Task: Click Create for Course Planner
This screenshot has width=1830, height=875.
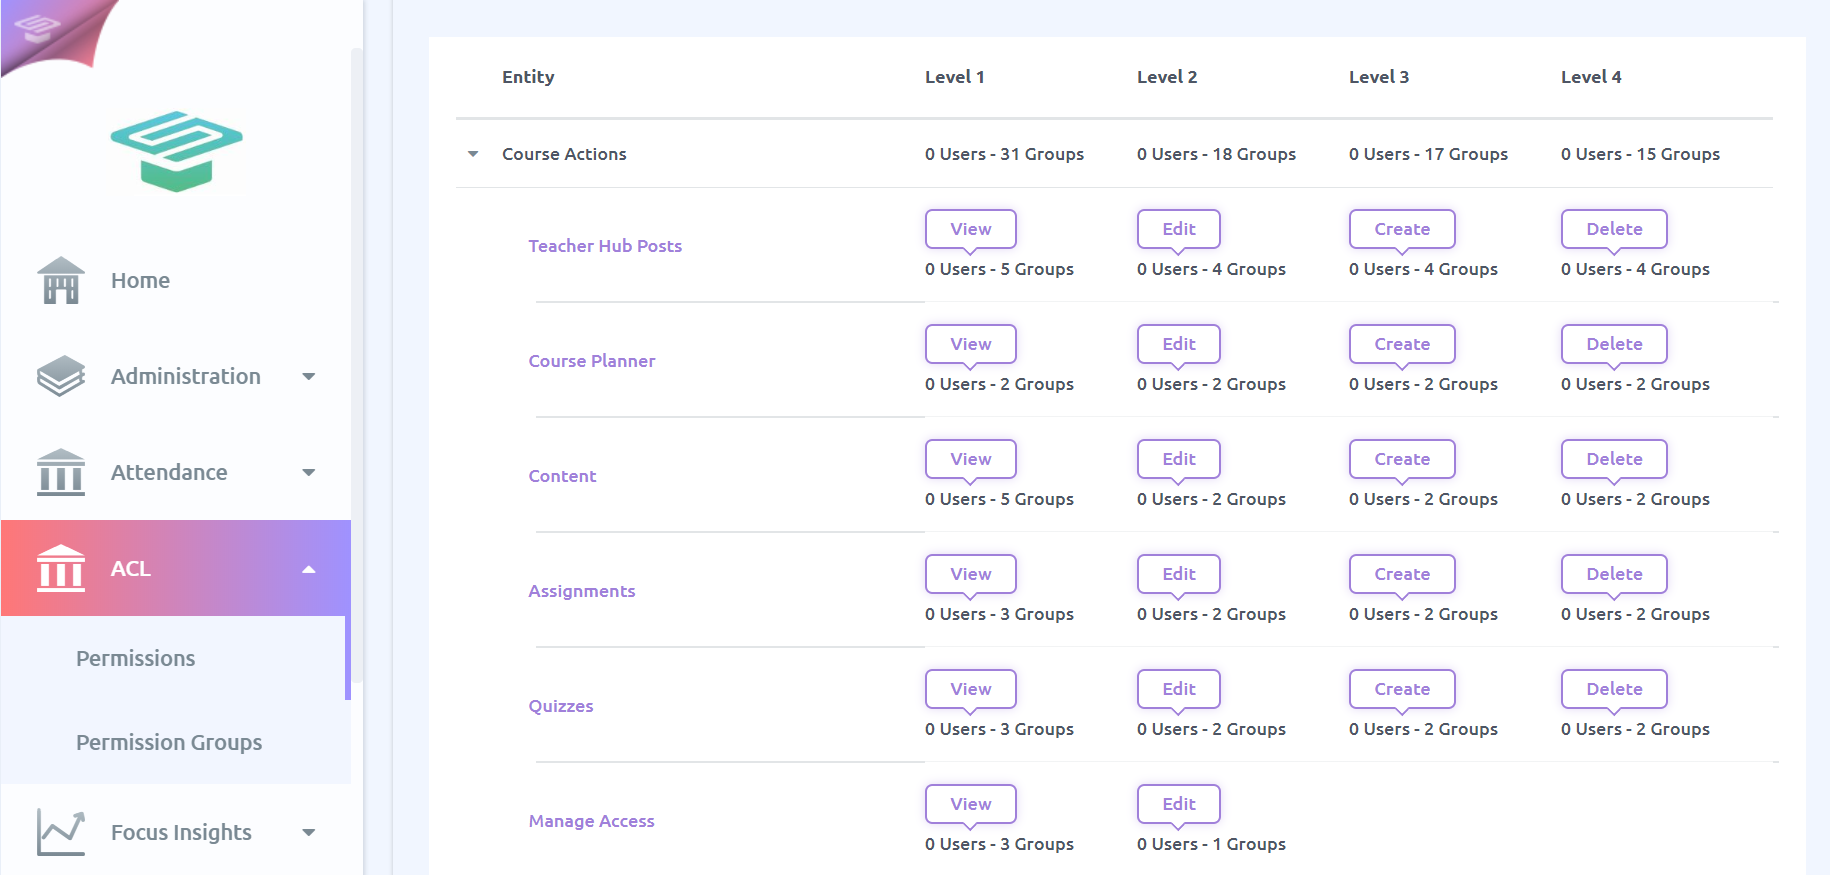Action: pyautogui.click(x=1402, y=344)
